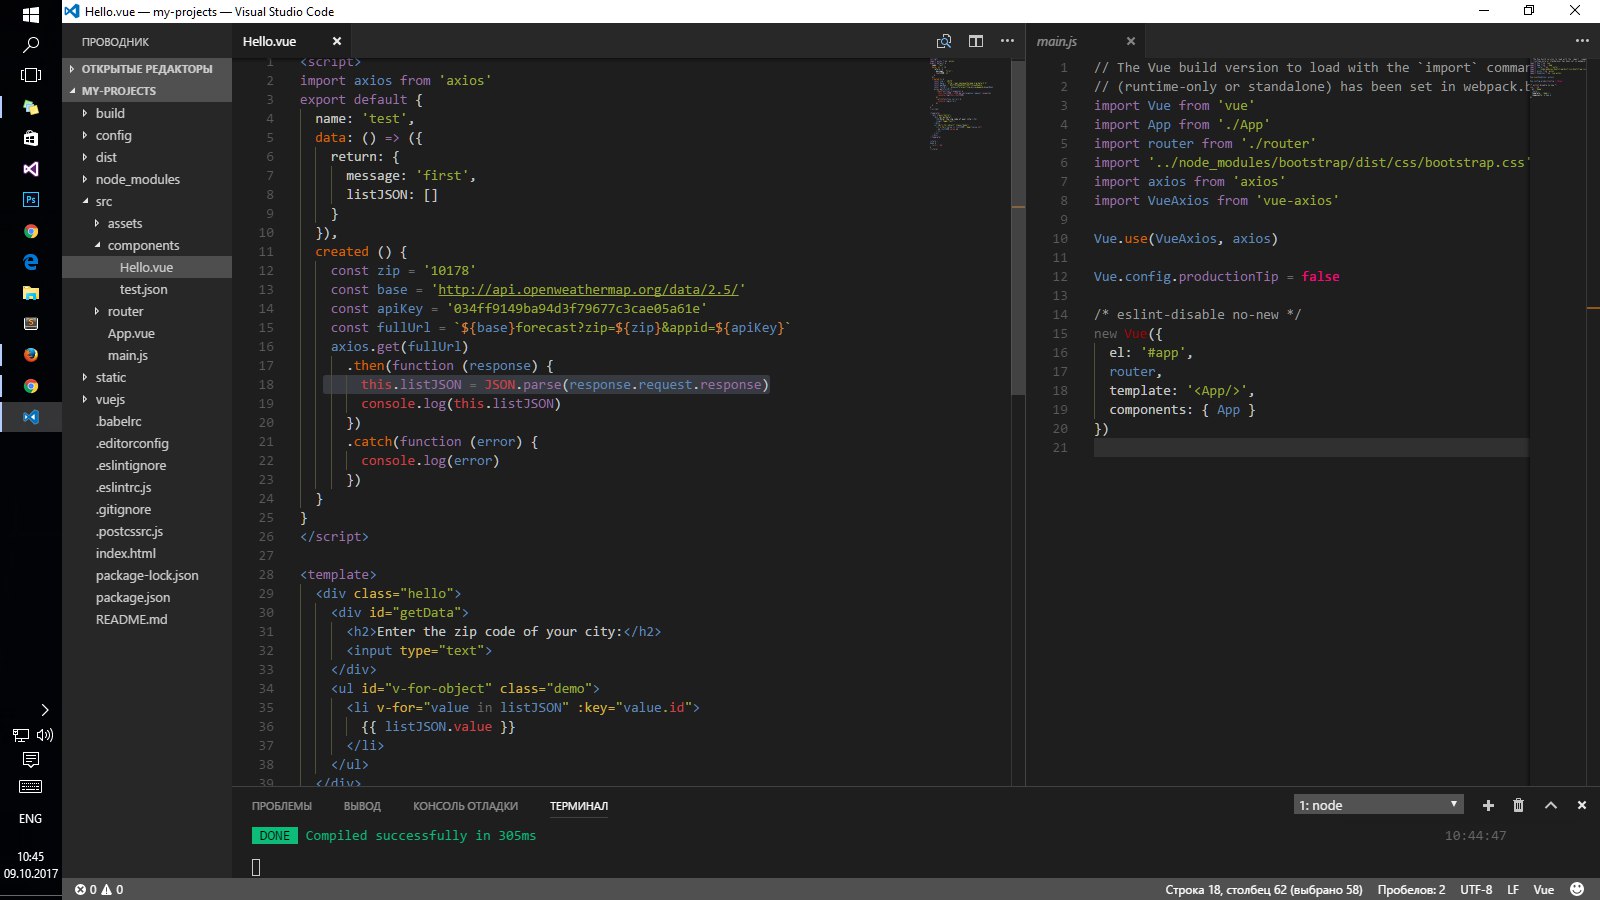Close the terminal panel
Image resolution: width=1600 pixels, height=900 pixels.
[1582, 805]
